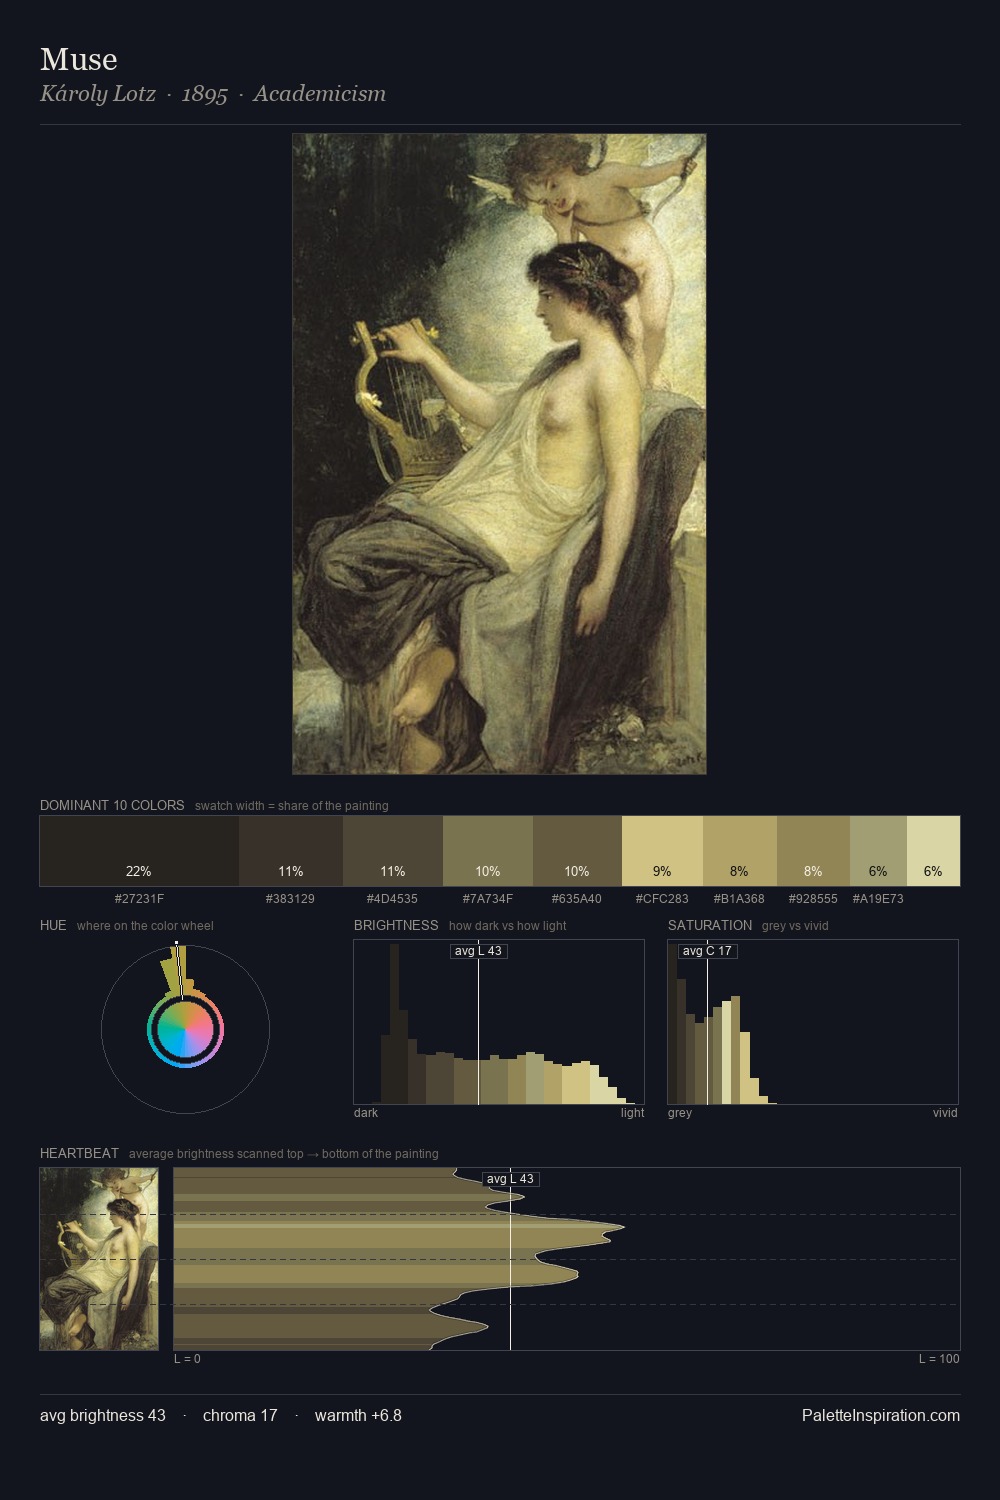
Task: Click the HUE section heading
Action: point(53,925)
